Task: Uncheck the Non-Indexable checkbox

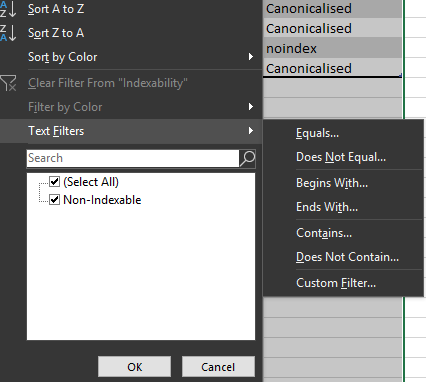Action: click(x=54, y=200)
